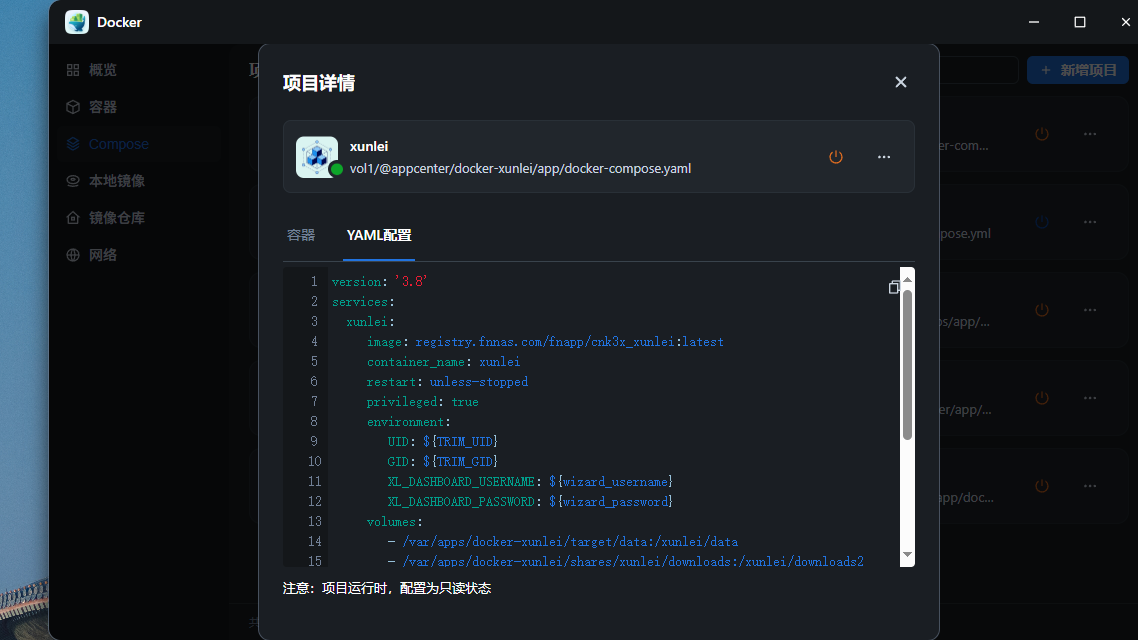Viewport: 1138px width, 640px height.
Task: Toggle power for xunlei project
Action: pos(836,157)
